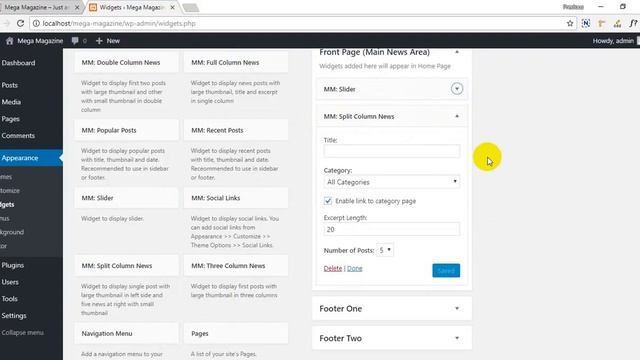Select the available Pages widget
The image size is (640, 360).
pos(236,333)
